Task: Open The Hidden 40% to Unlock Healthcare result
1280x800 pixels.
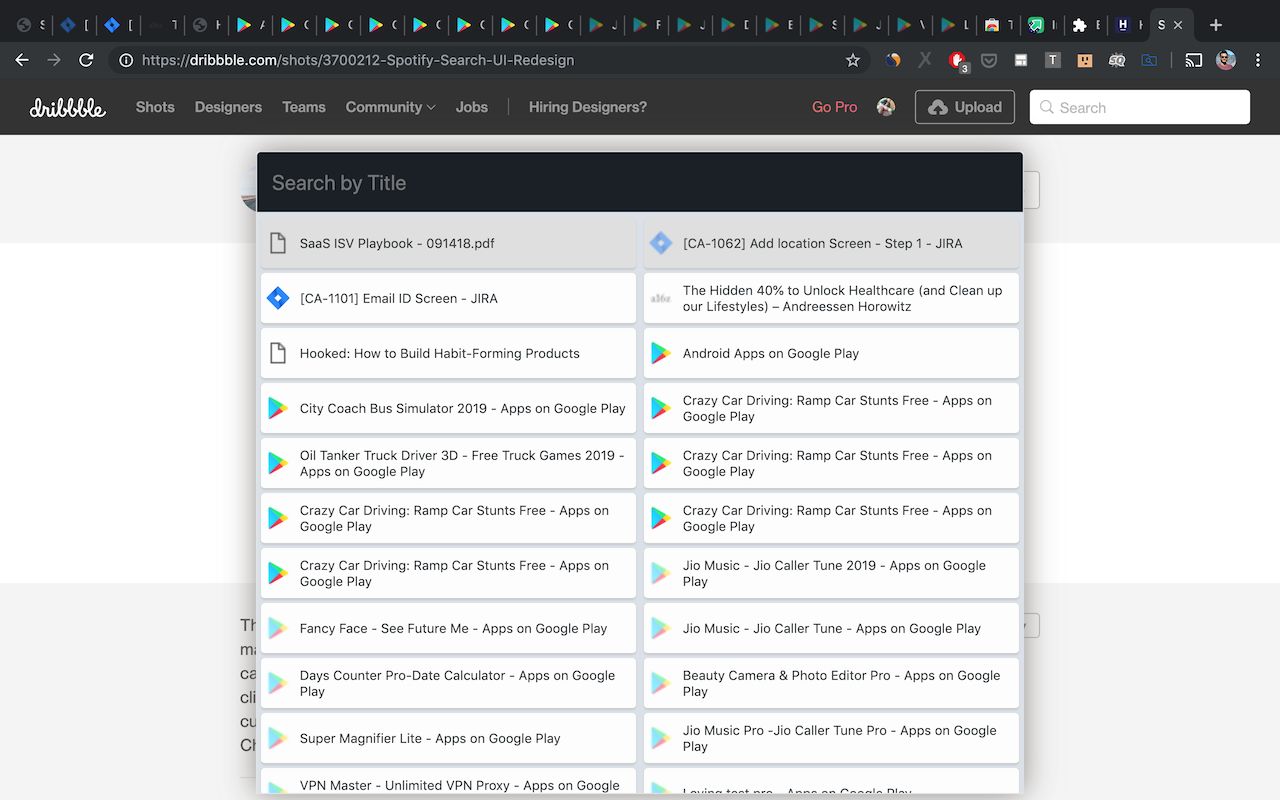Action: tap(831, 298)
